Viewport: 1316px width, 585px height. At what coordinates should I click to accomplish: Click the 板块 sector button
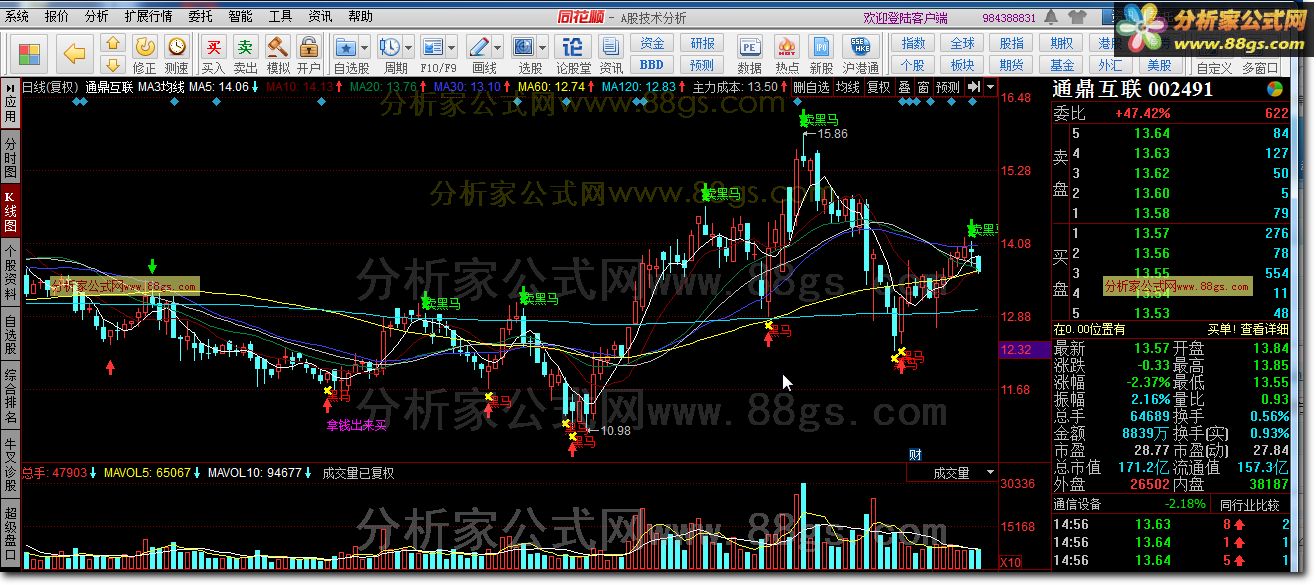[962, 65]
